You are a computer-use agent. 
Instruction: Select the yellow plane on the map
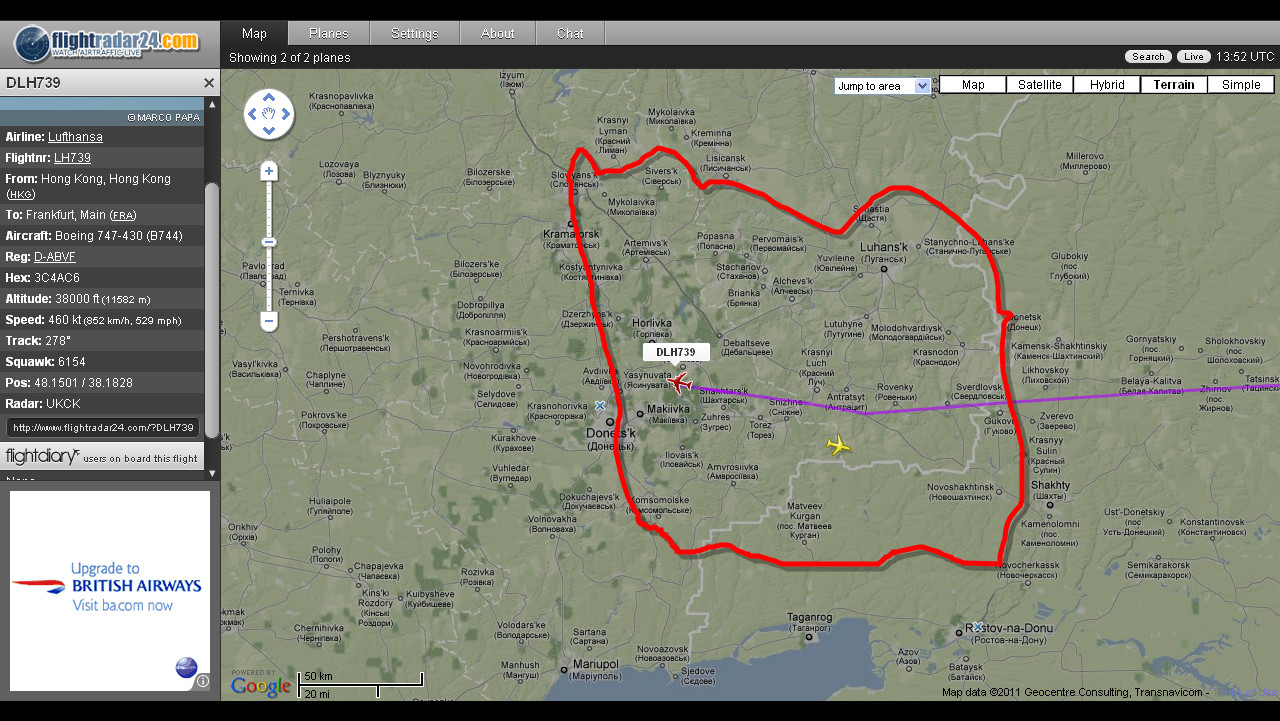pyautogui.click(x=838, y=445)
